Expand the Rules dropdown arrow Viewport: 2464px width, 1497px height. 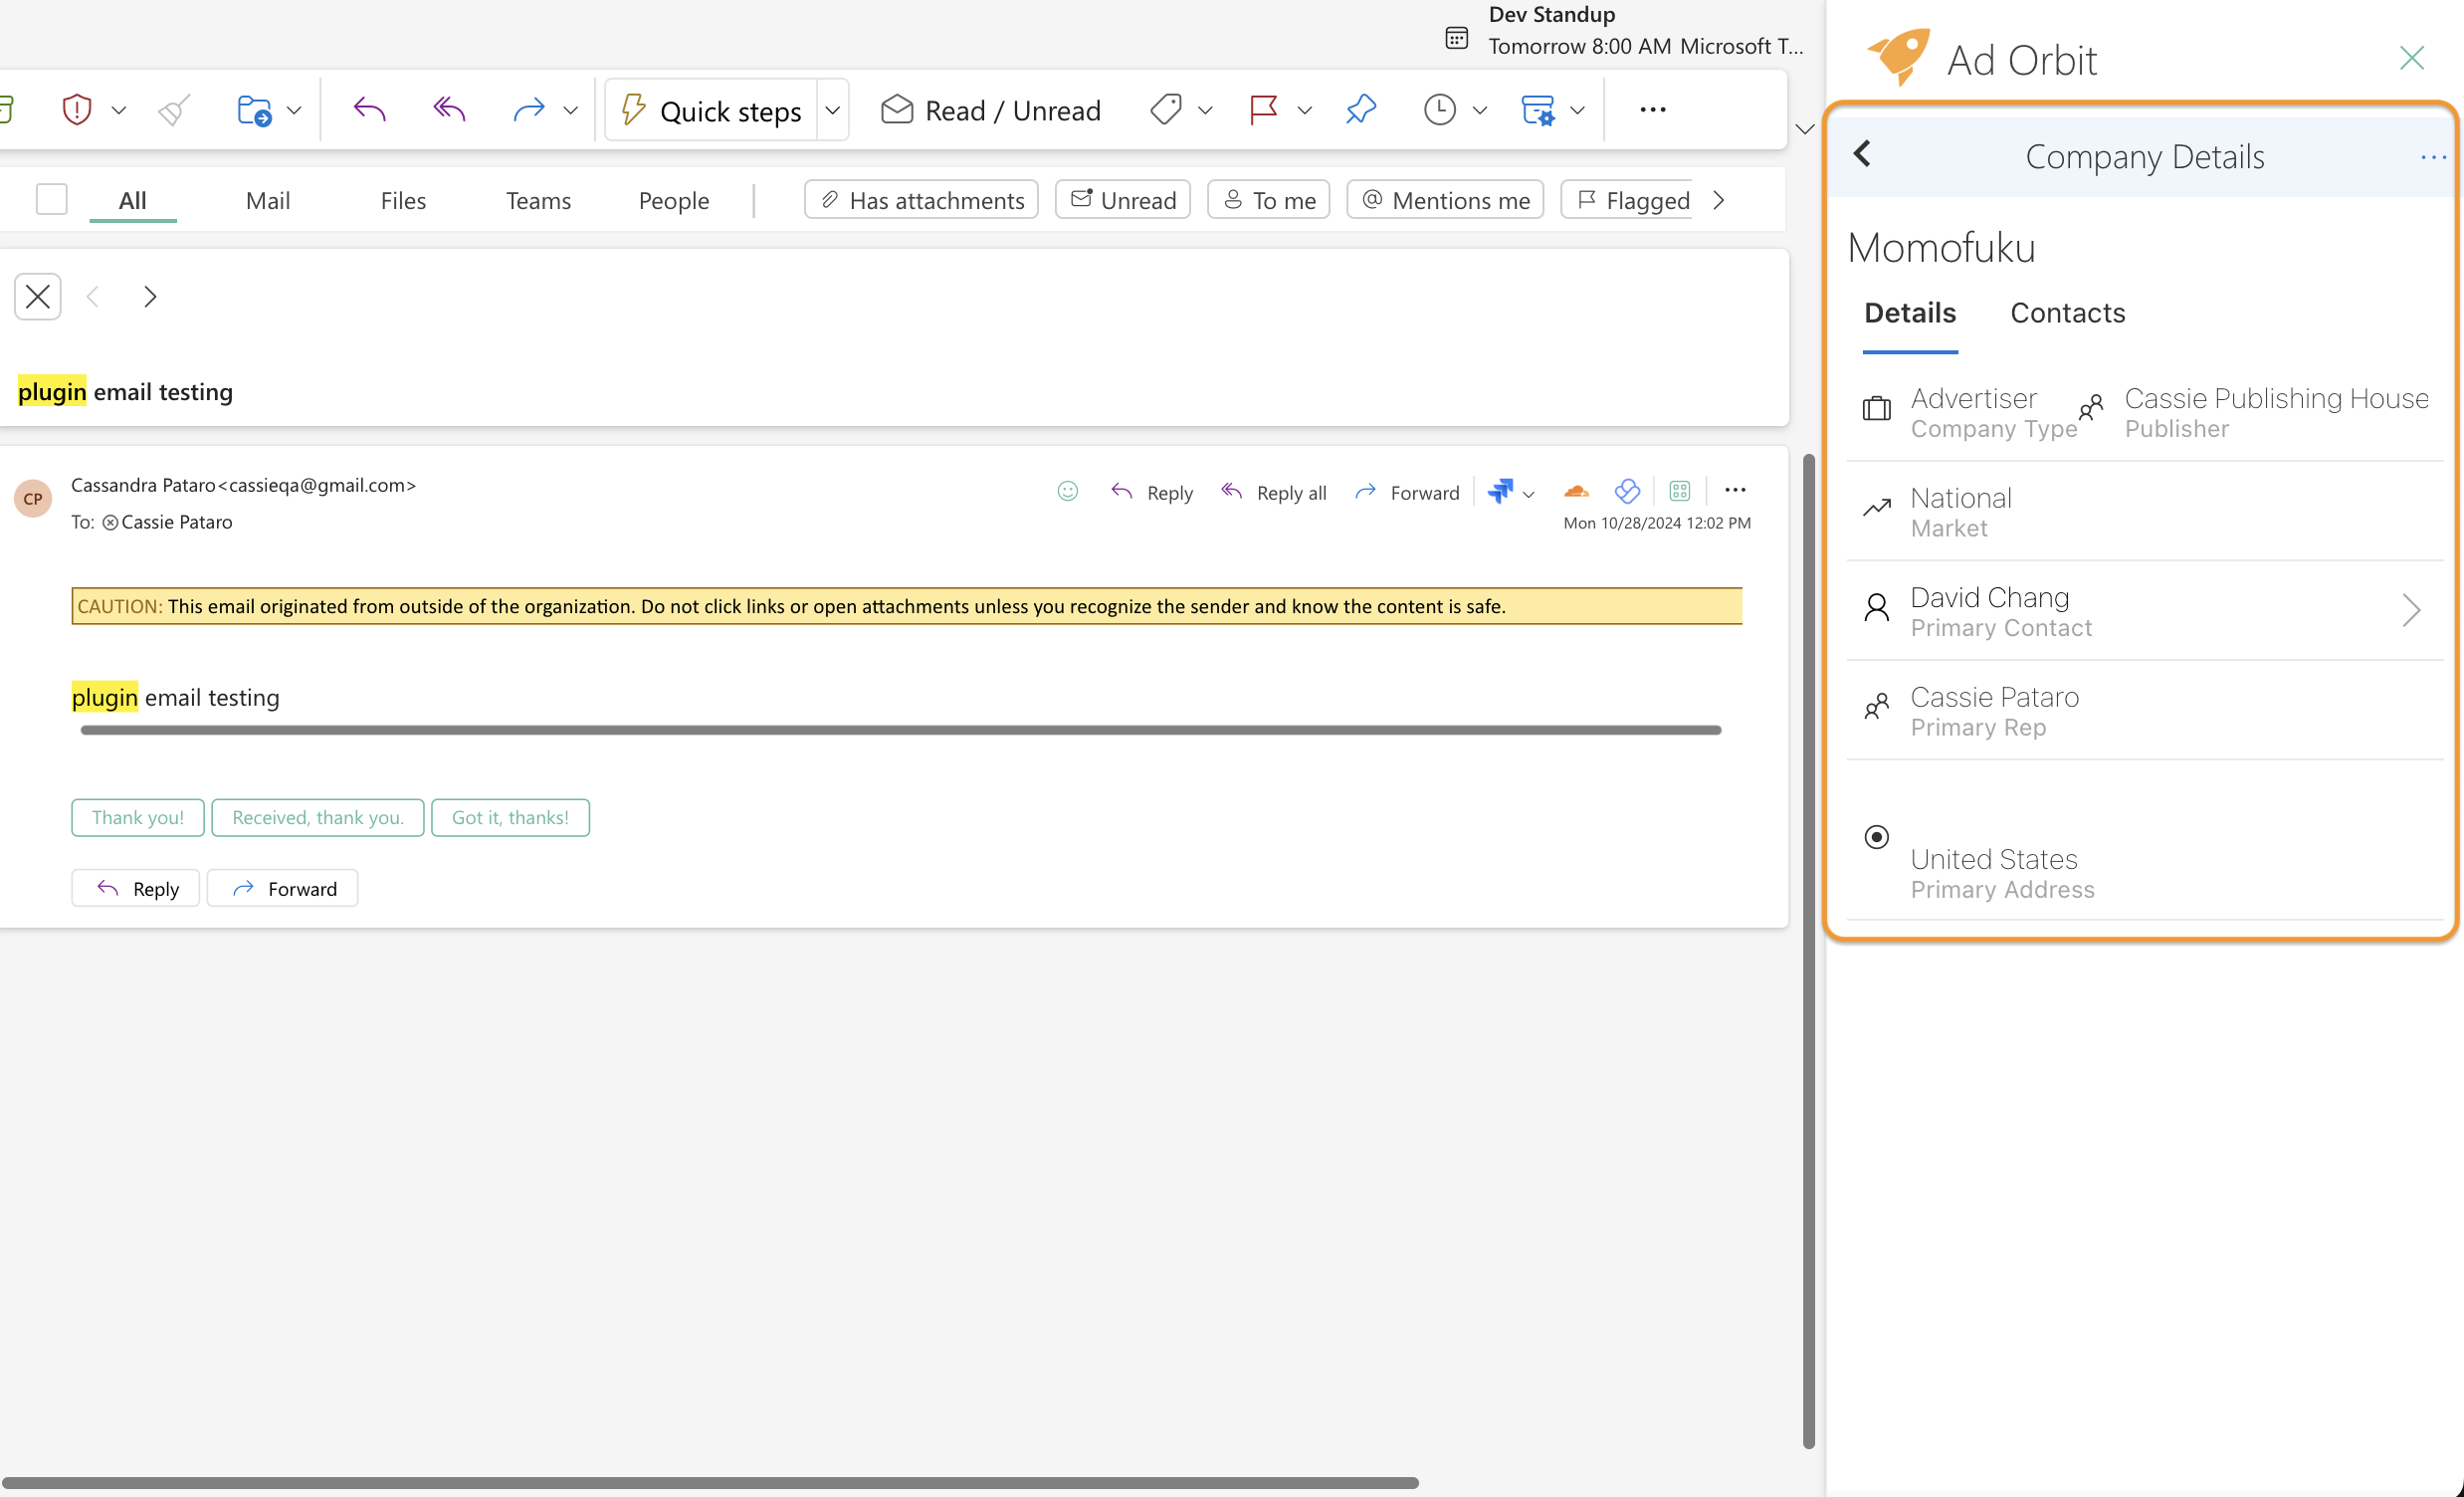coord(1577,110)
